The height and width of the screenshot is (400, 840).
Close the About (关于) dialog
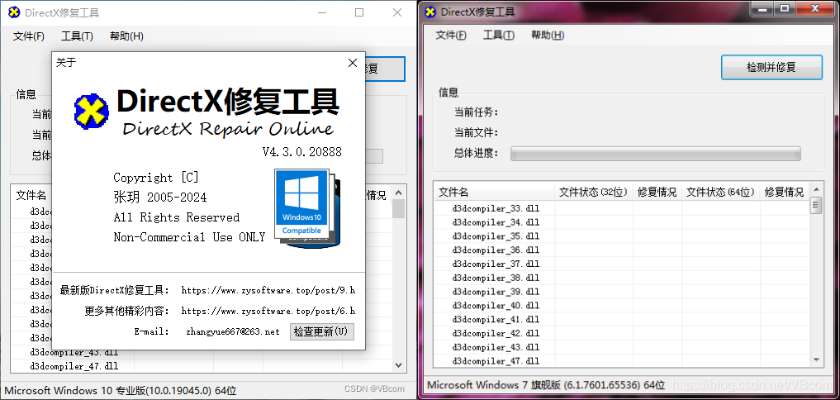352,63
